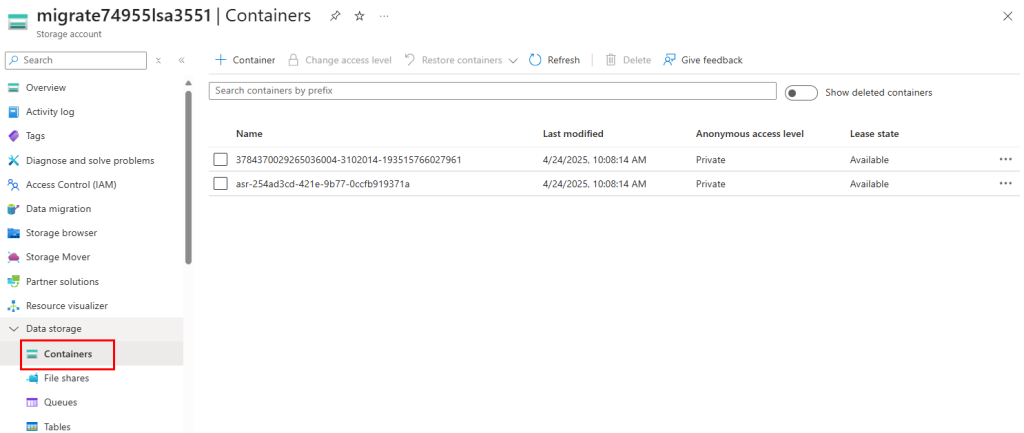Click Available cell in 3784370029265036004 row
This screenshot has width=1024, height=433.
(x=869, y=160)
